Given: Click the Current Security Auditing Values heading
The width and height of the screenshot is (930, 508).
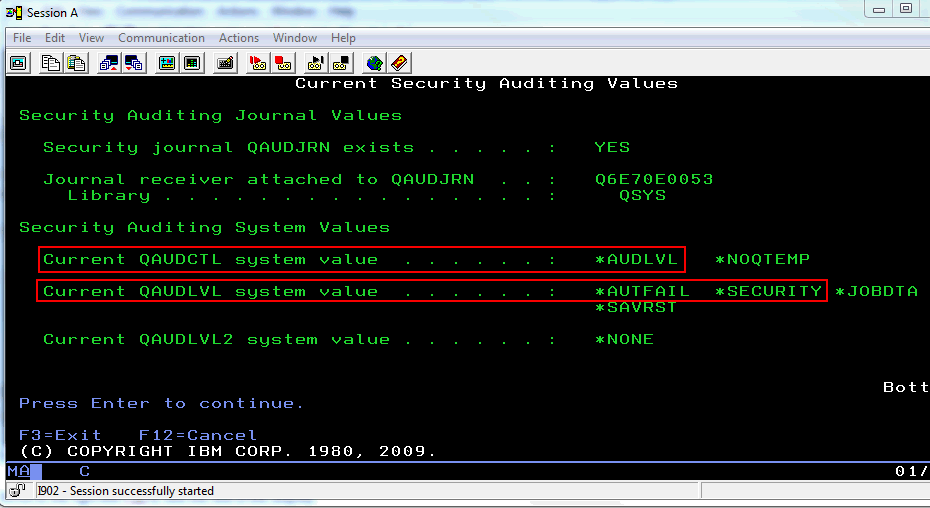Looking at the screenshot, I should [x=486, y=84].
